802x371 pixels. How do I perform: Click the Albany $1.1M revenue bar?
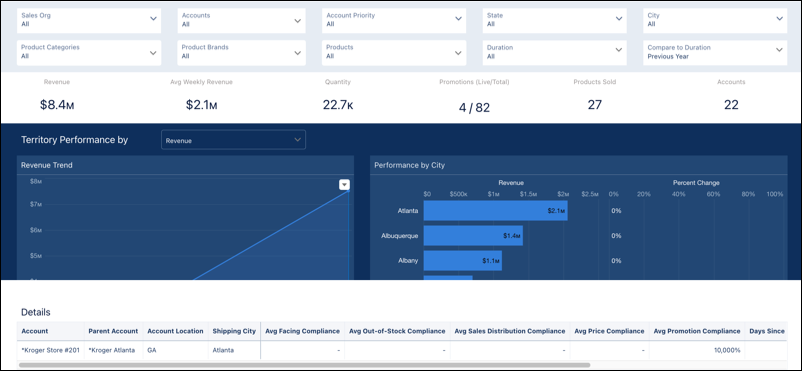click(x=463, y=260)
